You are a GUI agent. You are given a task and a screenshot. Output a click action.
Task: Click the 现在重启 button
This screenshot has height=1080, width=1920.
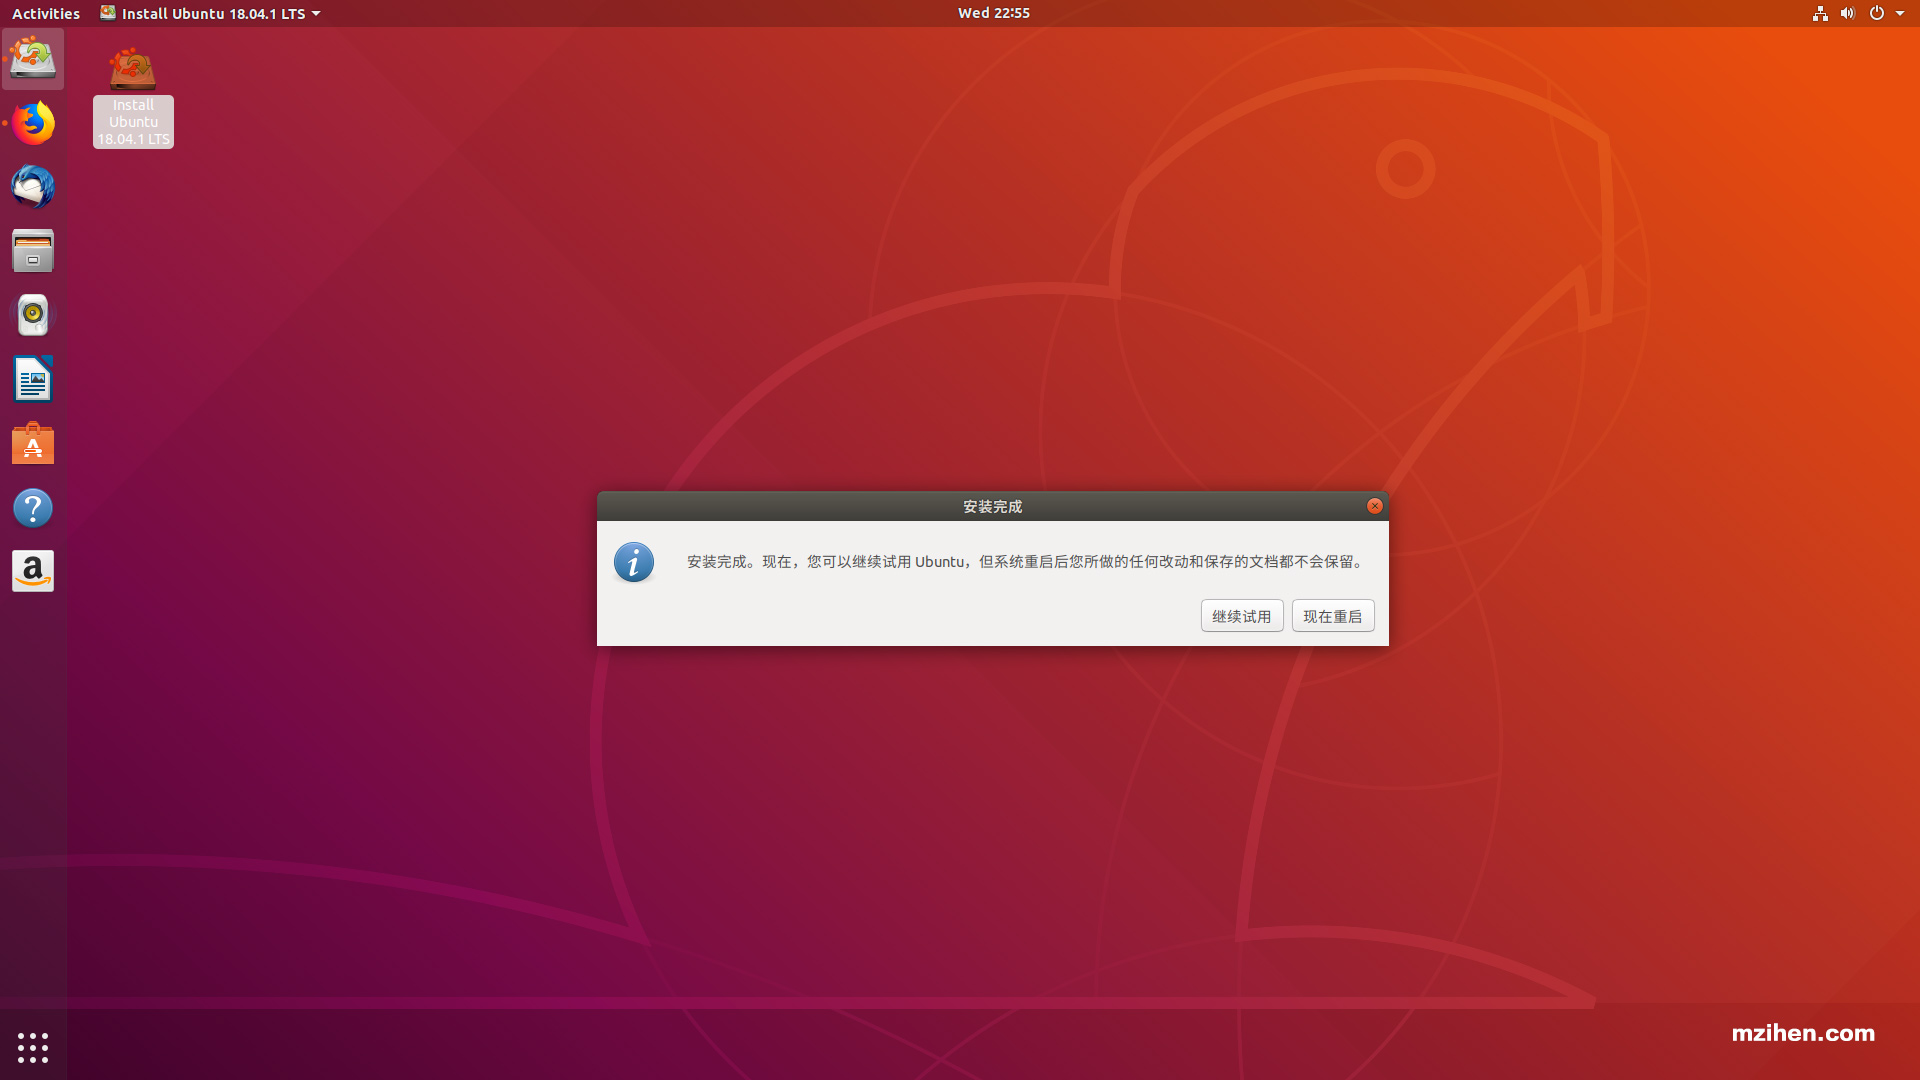pos(1333,616)
